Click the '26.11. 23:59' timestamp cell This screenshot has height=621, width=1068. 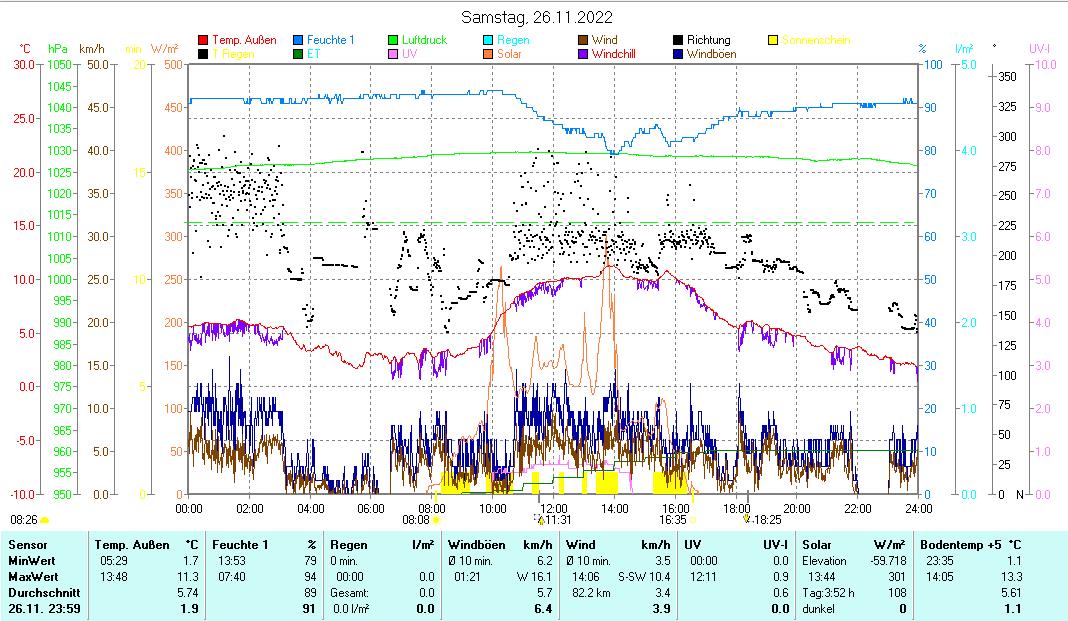(44, 609)
